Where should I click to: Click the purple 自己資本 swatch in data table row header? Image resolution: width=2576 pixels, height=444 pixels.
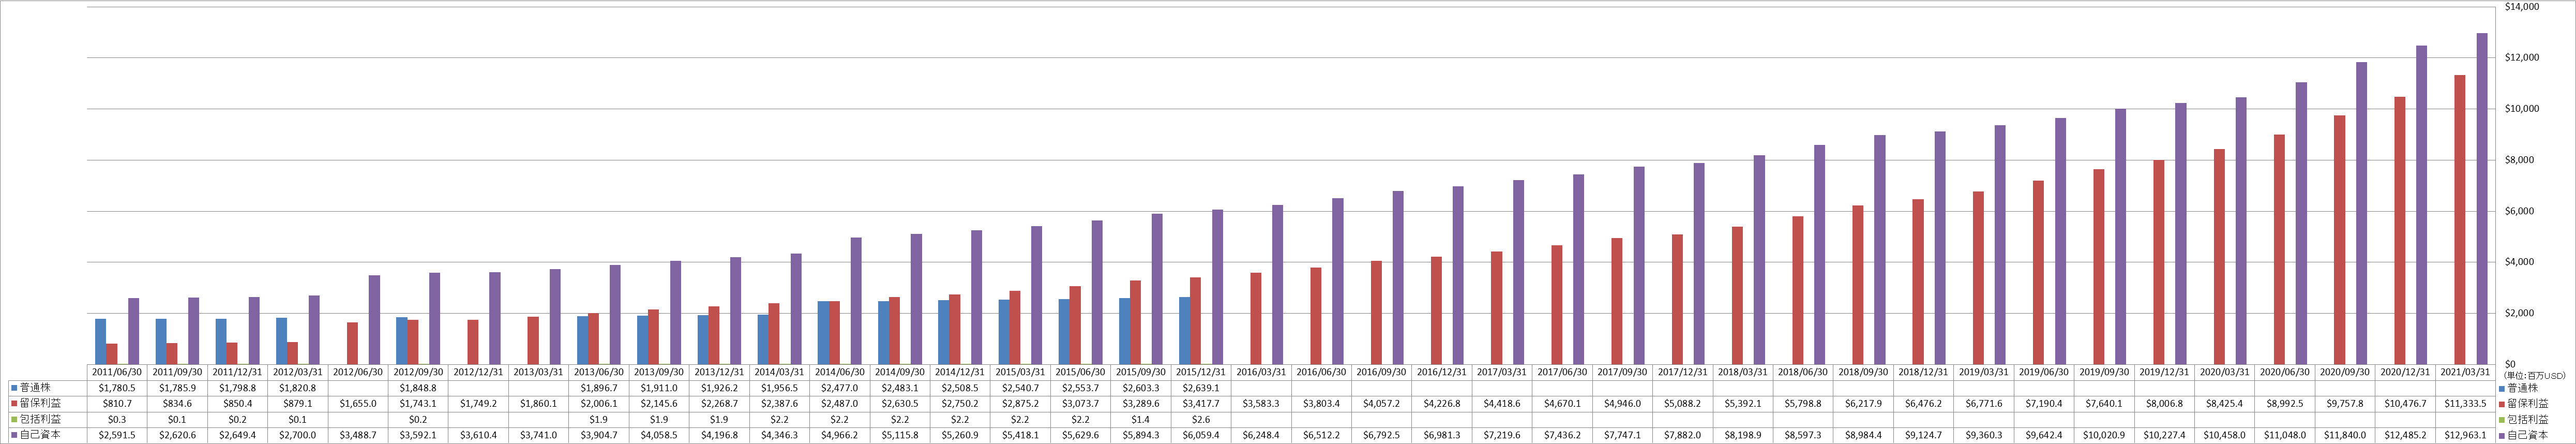(13, 435)
